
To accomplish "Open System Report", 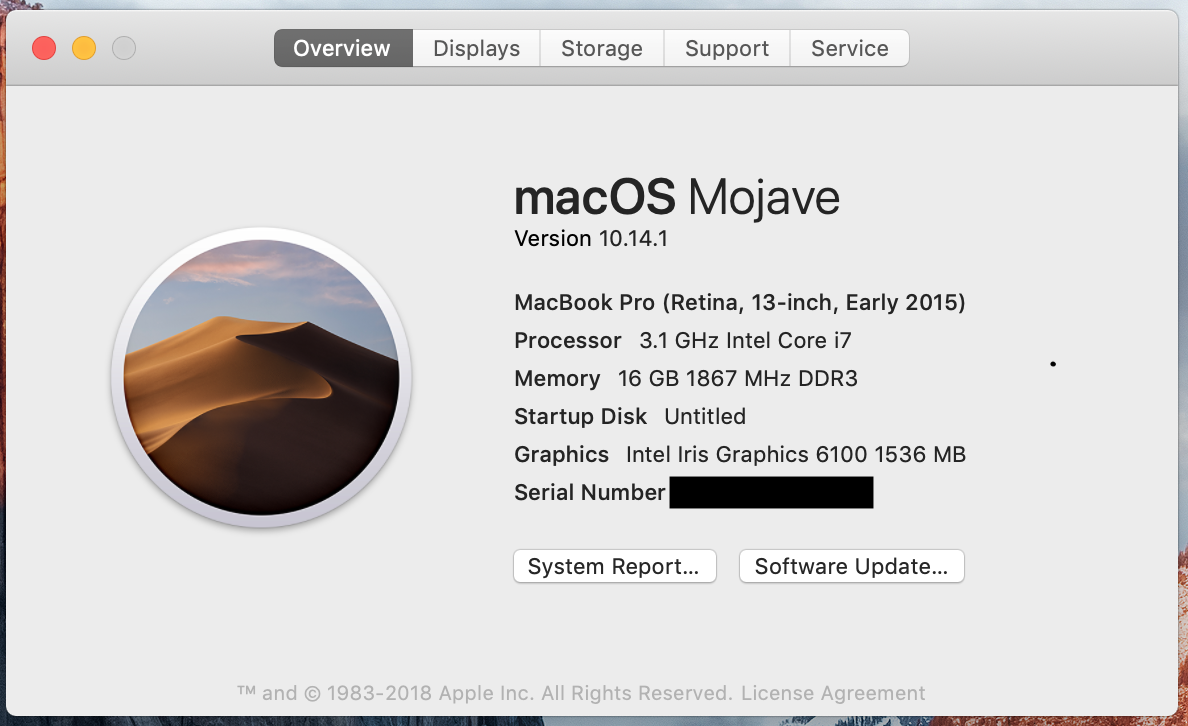I will [x=614, y=566].
